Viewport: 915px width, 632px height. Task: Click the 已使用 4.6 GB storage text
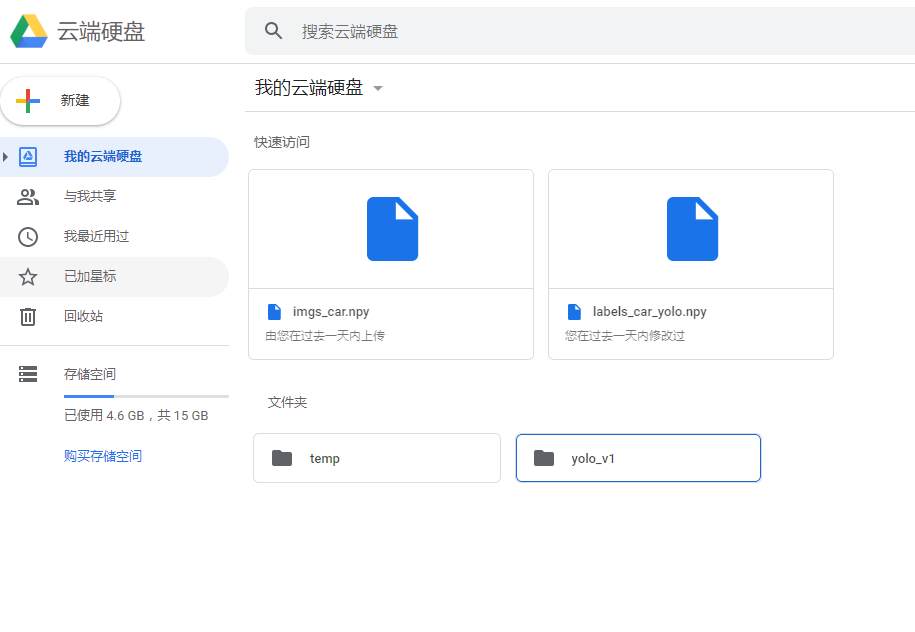pos(136,415)
